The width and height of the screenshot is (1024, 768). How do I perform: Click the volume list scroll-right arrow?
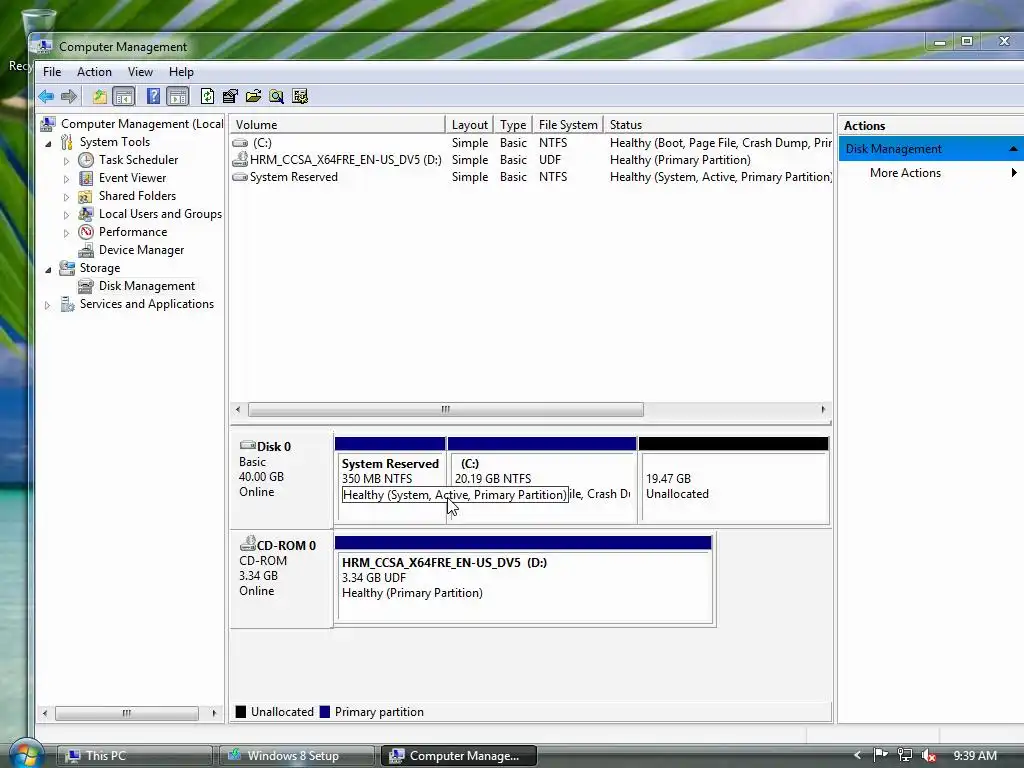(823, 409)
